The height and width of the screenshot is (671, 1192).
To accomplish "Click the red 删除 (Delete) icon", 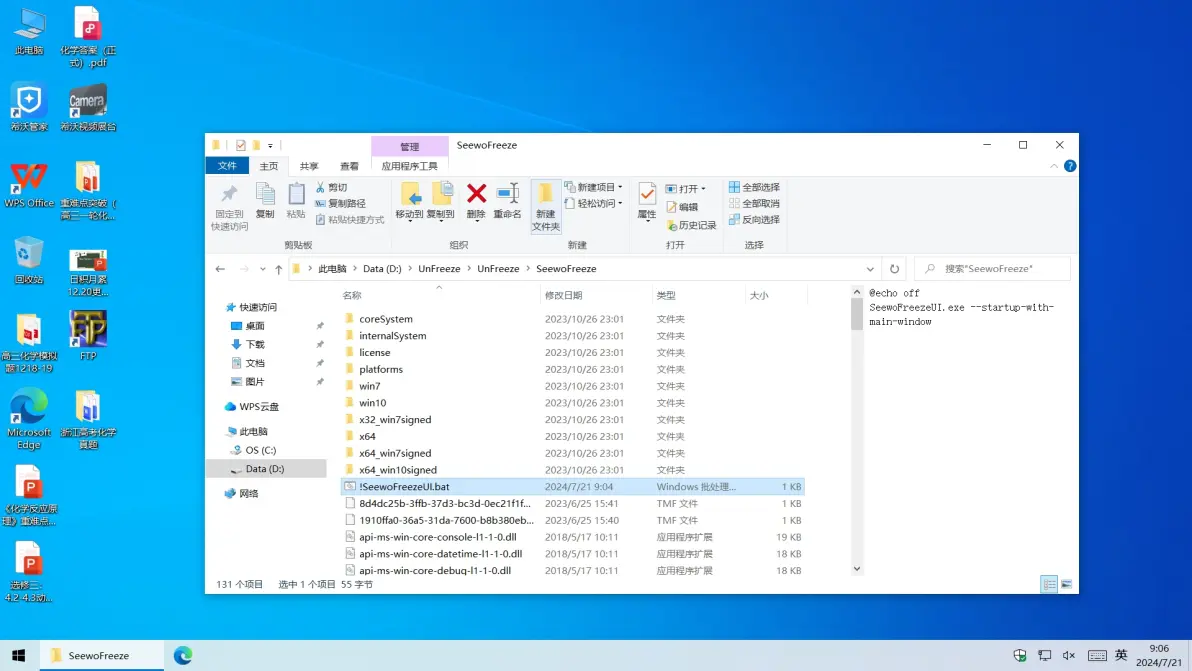I will point(476,199).
